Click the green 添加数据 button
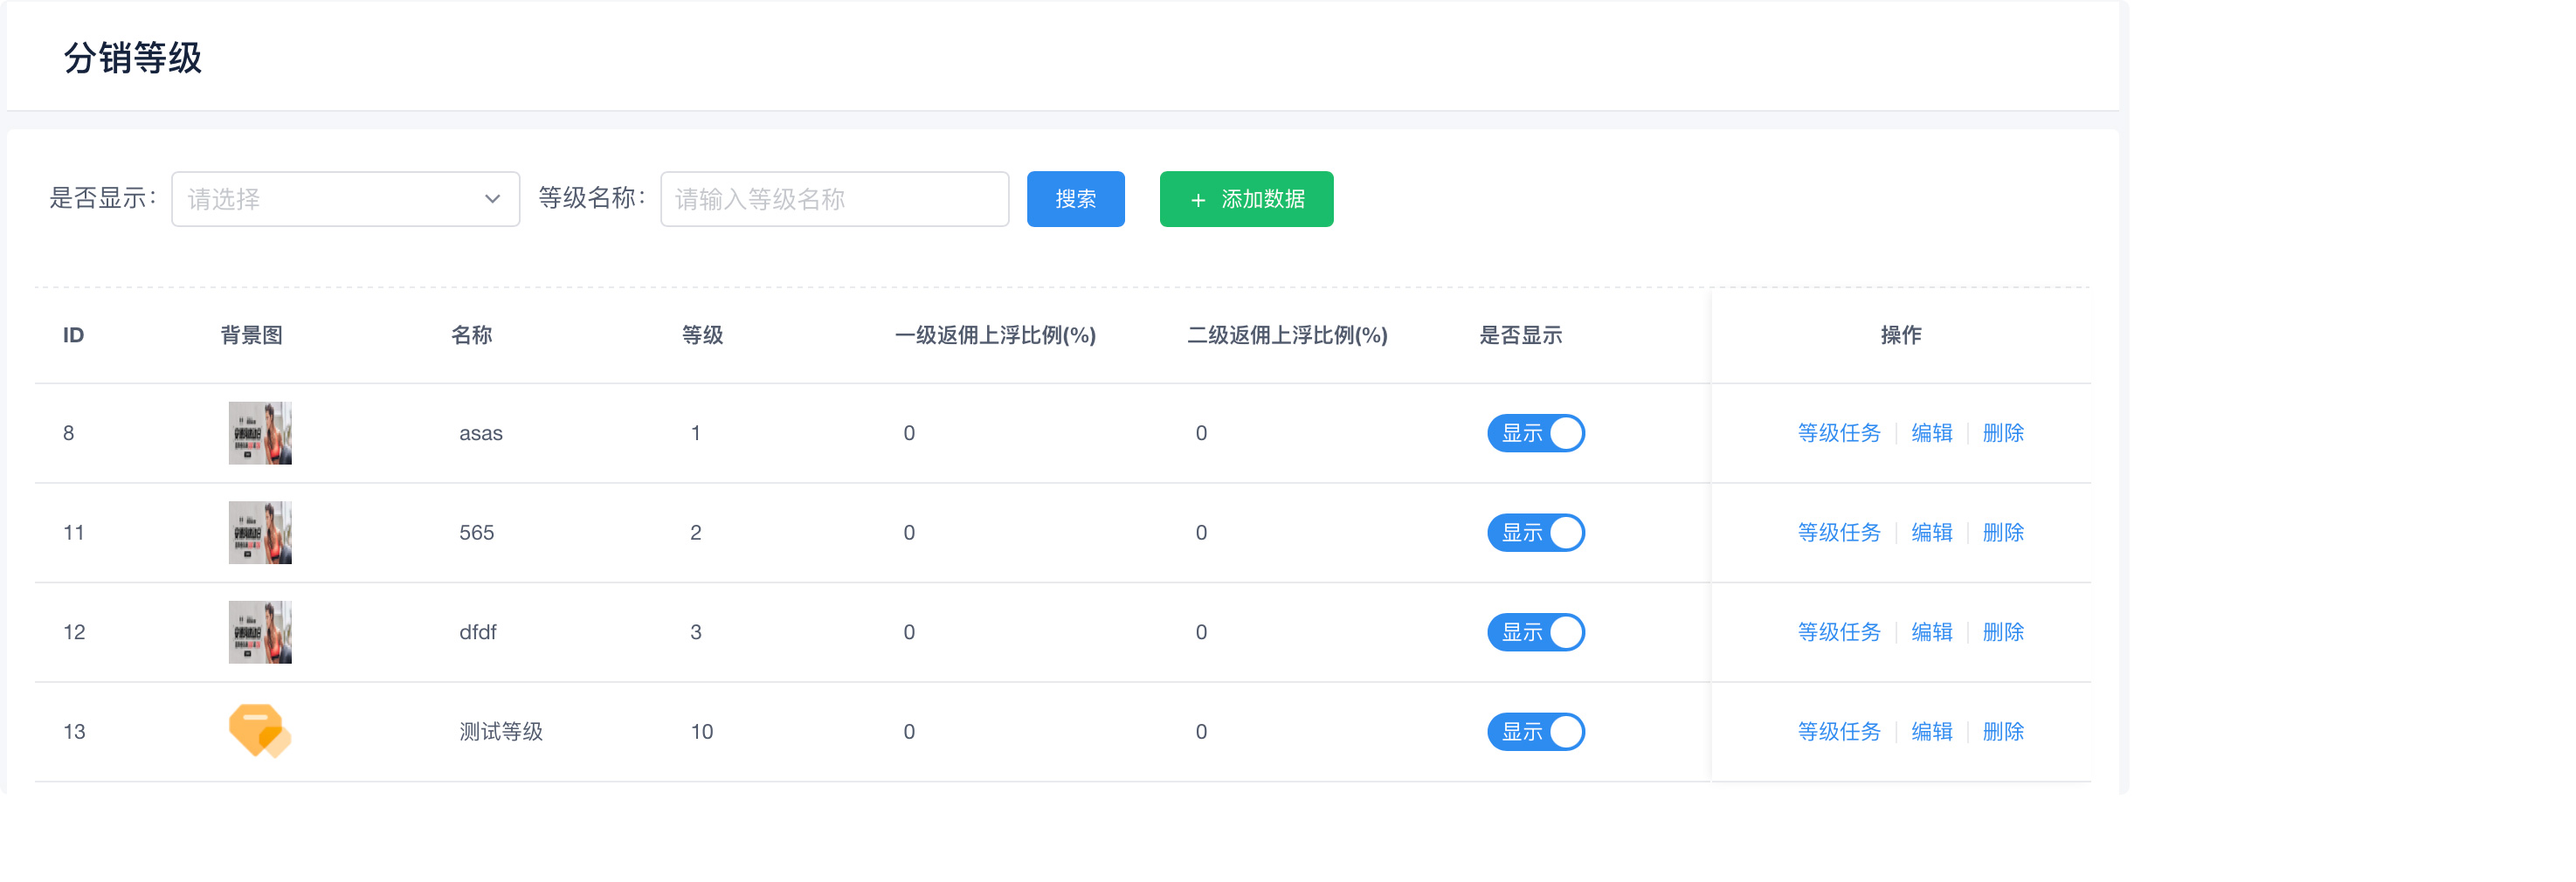This screenshot has height=882, width=2576. pyautogui.click(x=1246, y=199)
